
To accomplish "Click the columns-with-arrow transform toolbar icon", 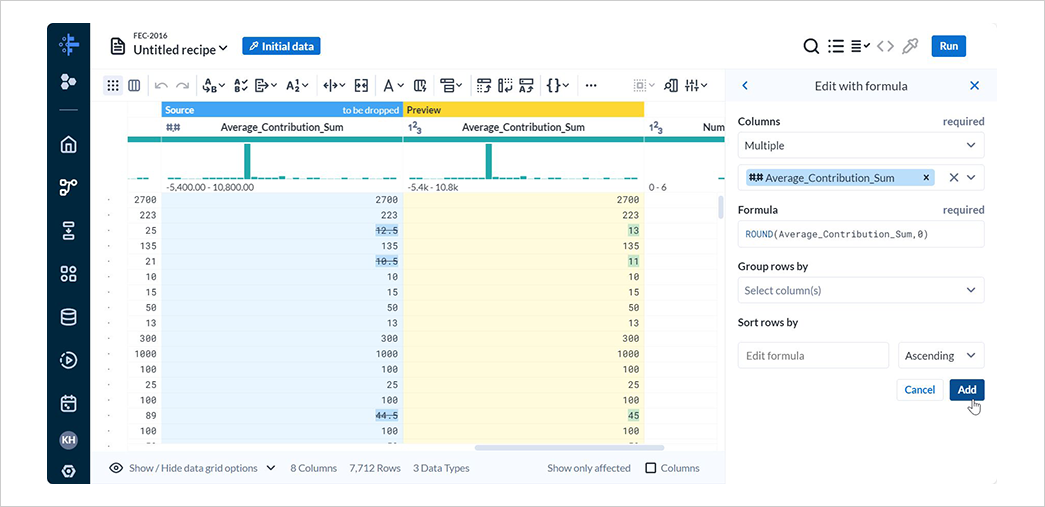I will (x=505, y=85).
